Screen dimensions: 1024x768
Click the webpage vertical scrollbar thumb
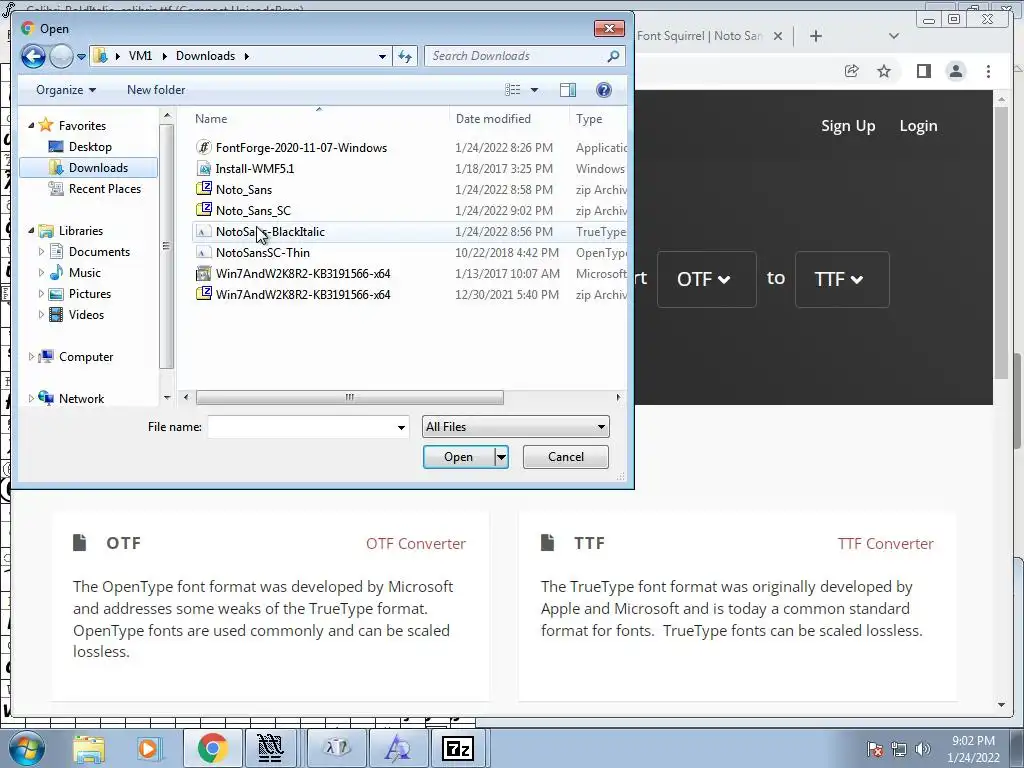(x=1001, y=242)
